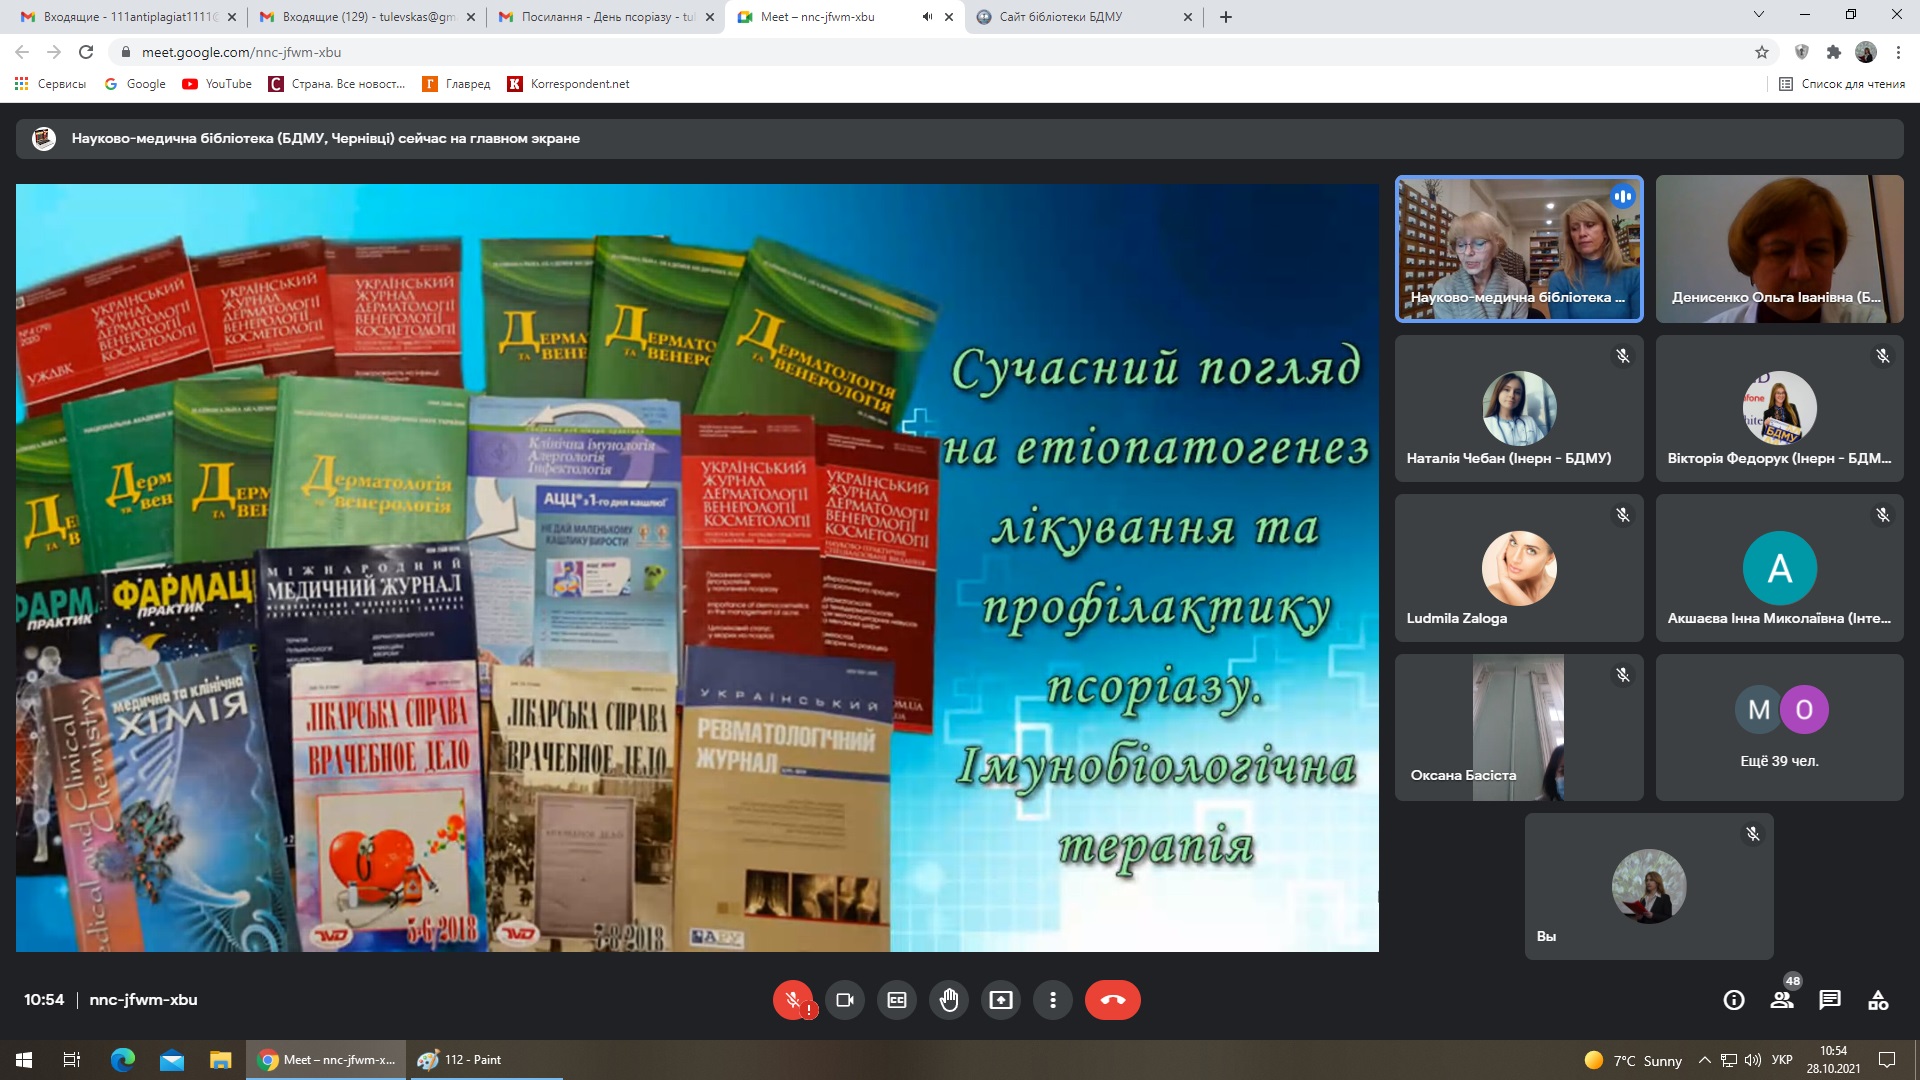Raise hand in the meeting
Viewport: 1920px width, 1080px height.
tap(949, 1000)
